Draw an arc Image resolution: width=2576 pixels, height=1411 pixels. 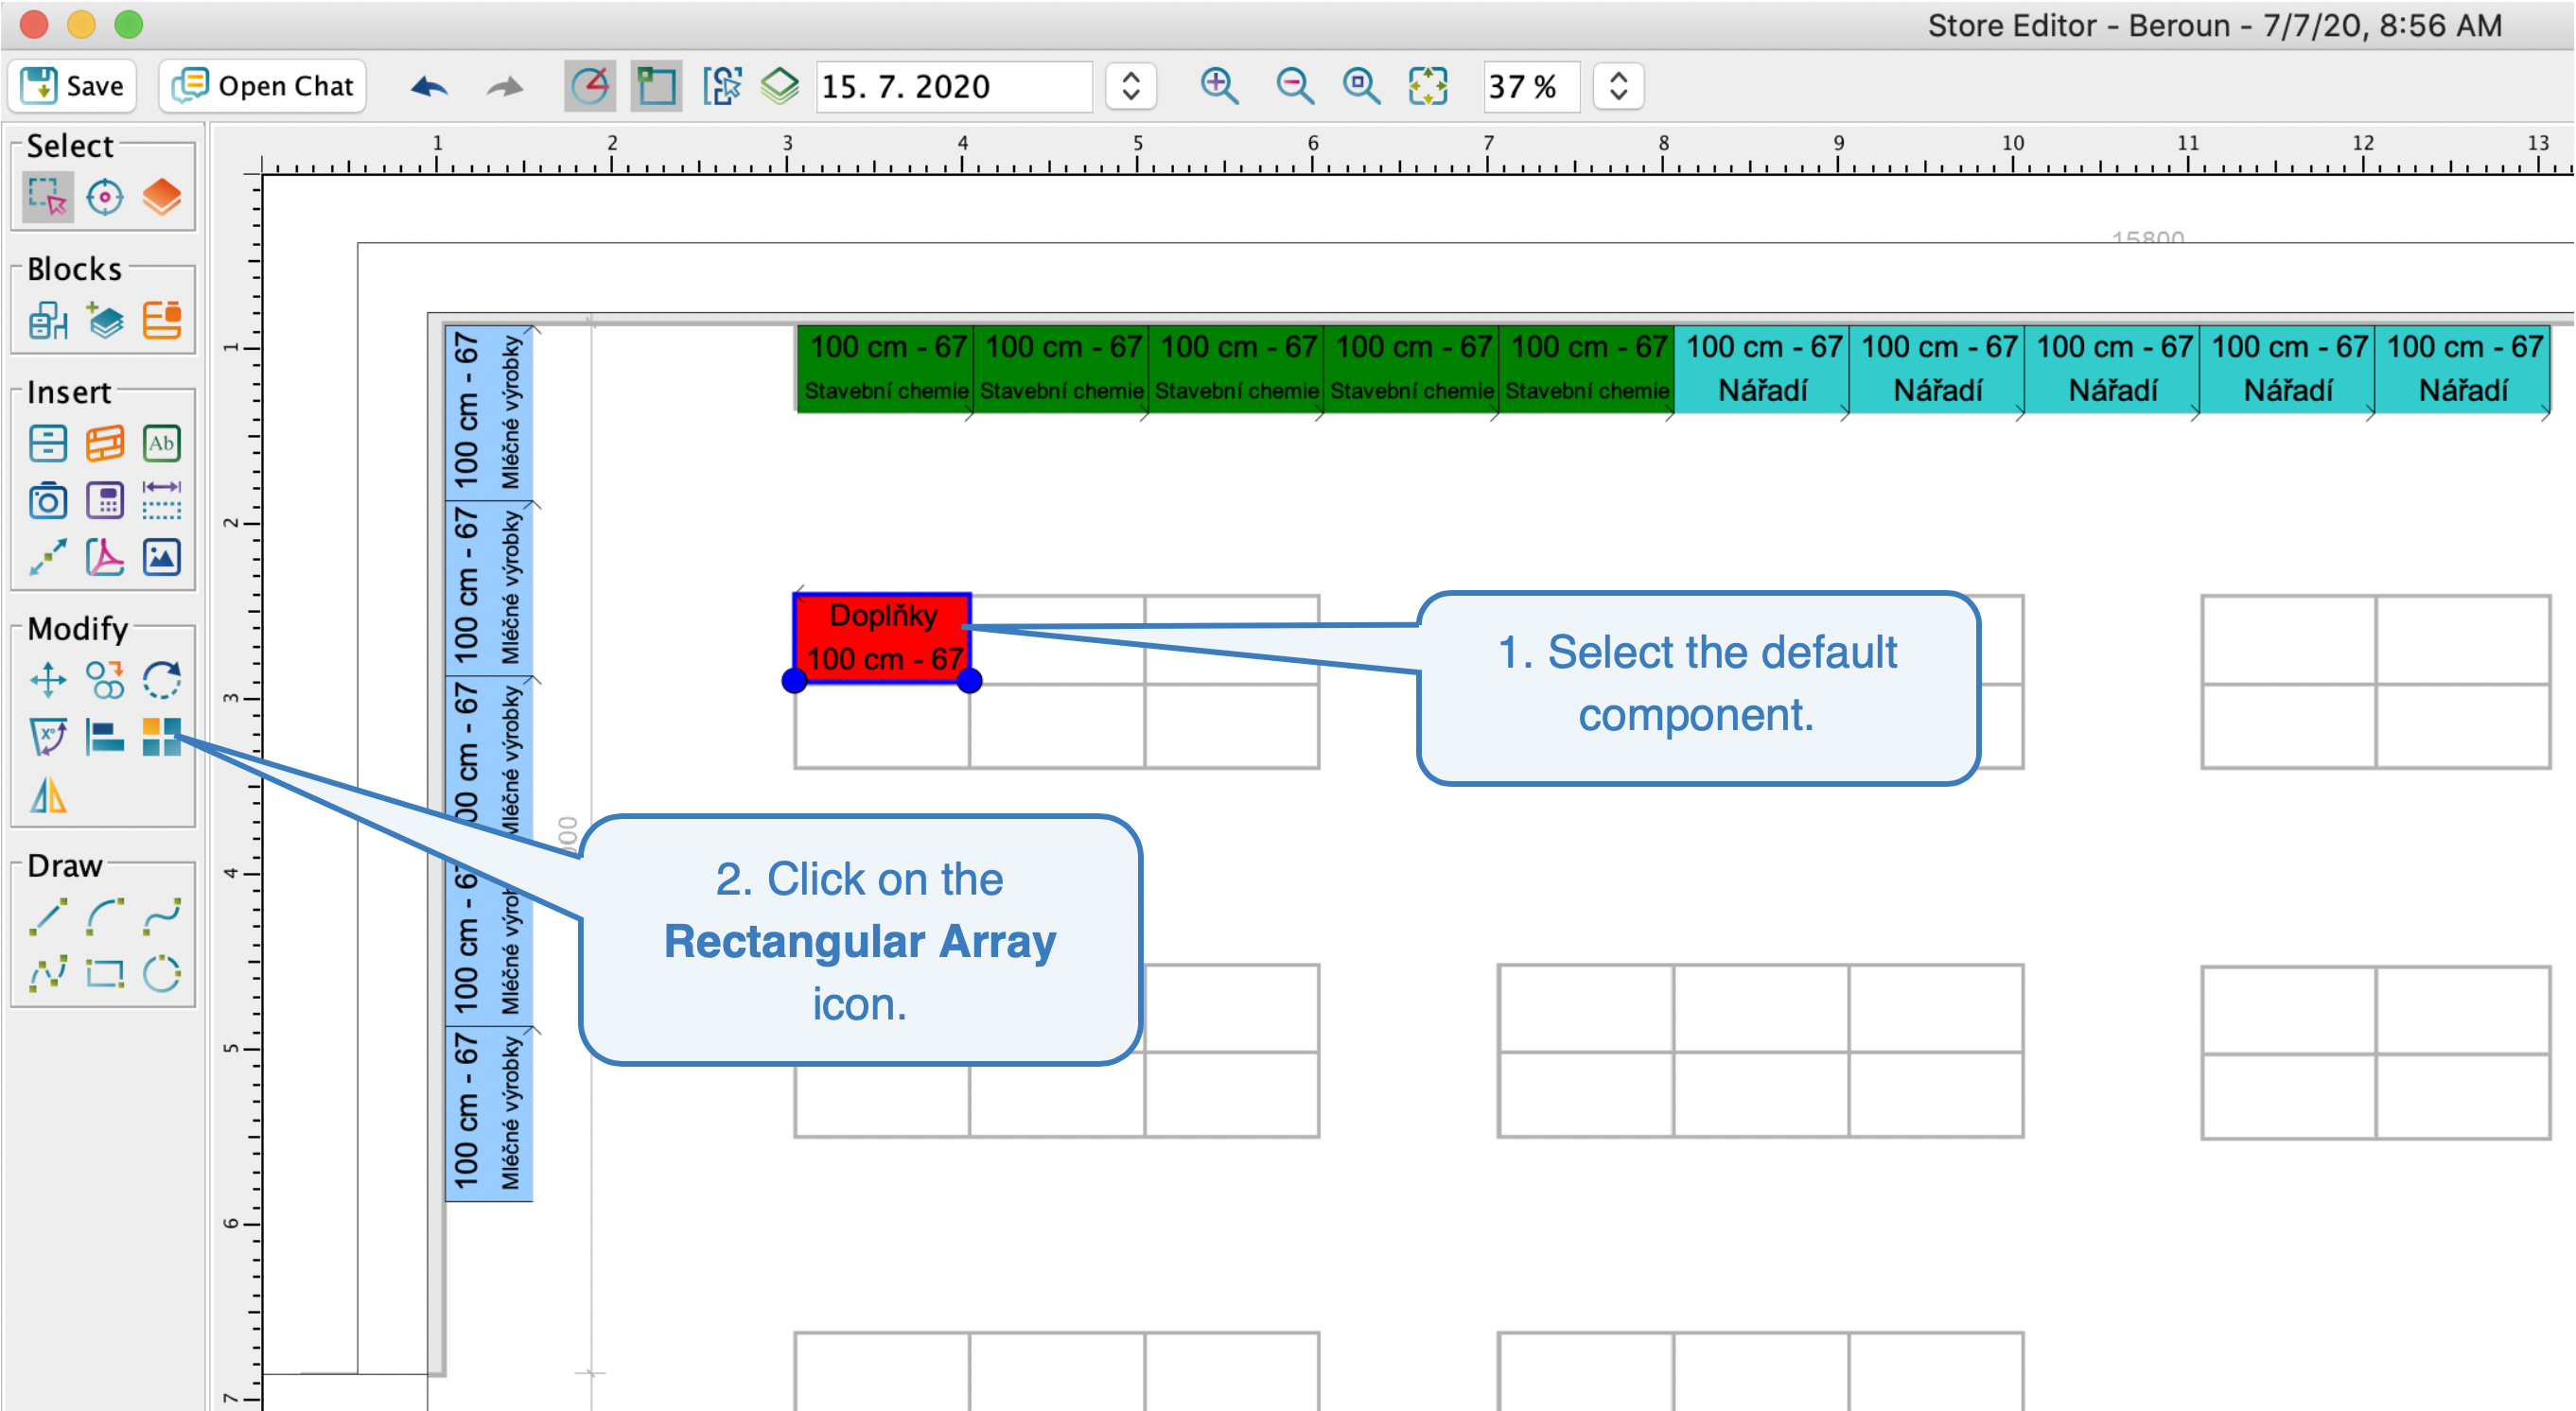coord(104,916)
